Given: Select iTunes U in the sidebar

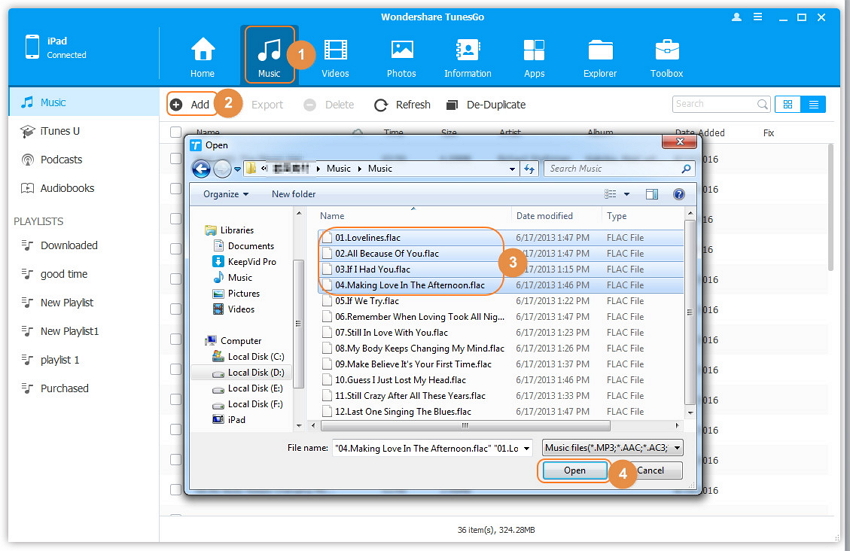Looking at the screenshot, I should (x=59, y=131).
